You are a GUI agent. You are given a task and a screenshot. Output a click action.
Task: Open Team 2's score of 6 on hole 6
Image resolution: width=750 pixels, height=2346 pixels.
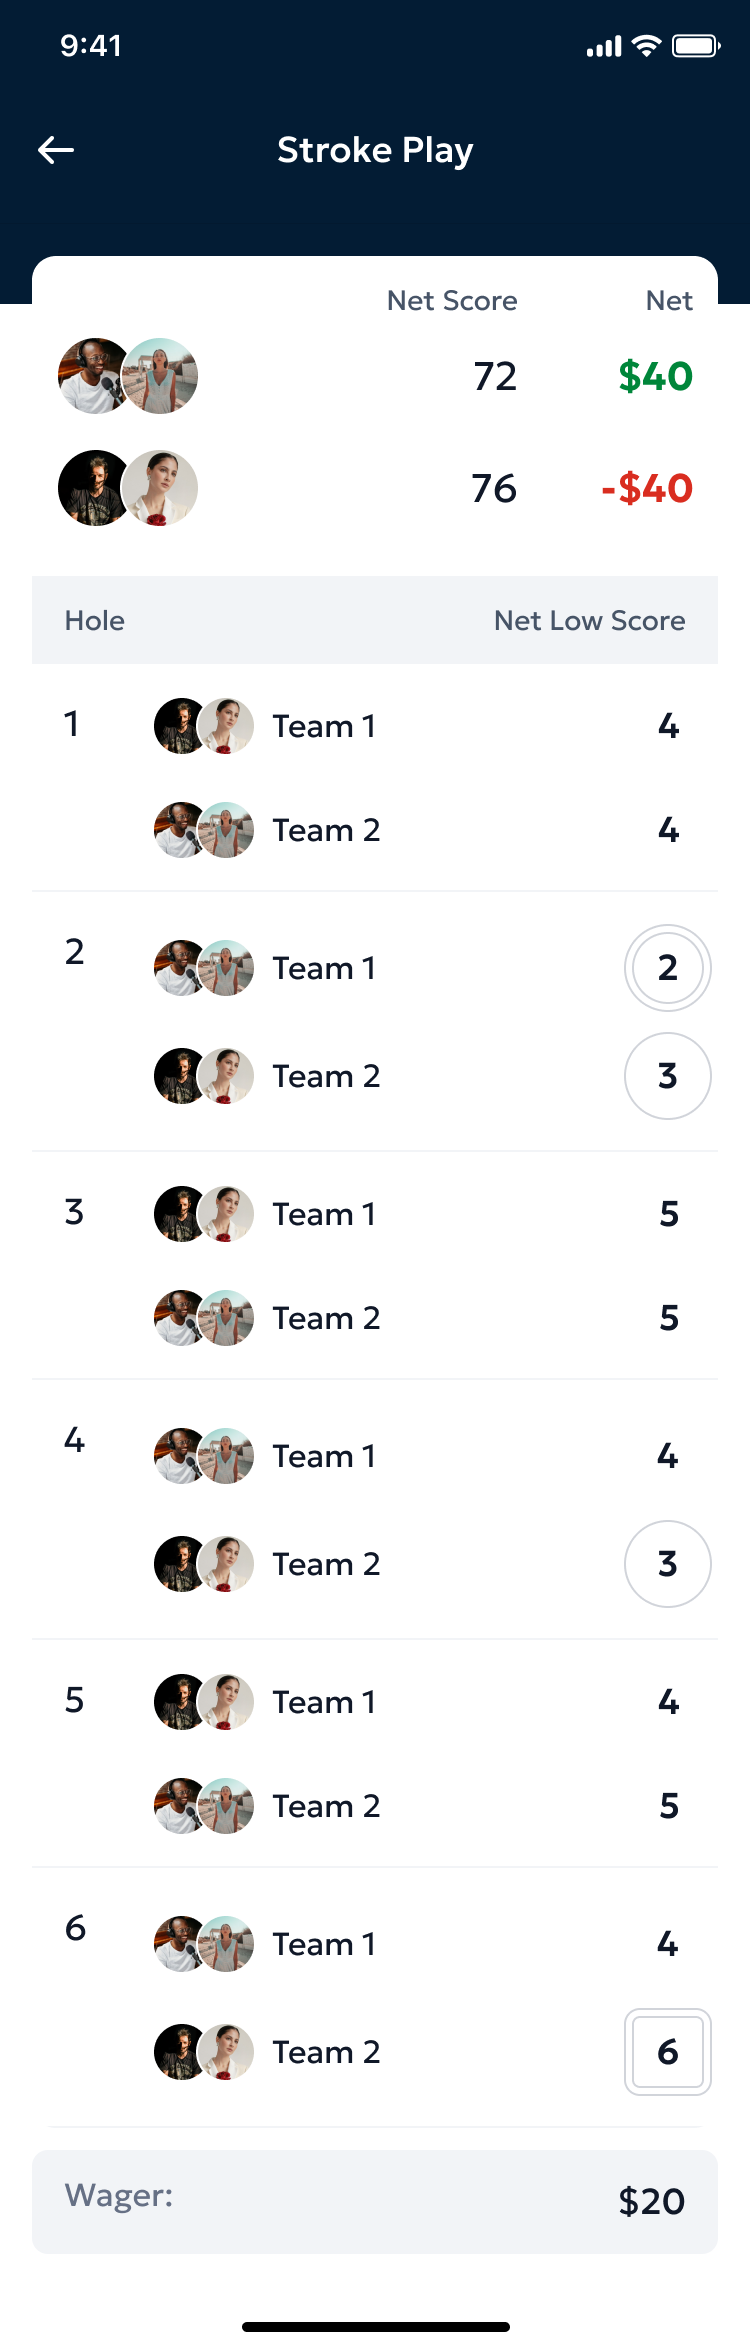[x=667, y=2052]
